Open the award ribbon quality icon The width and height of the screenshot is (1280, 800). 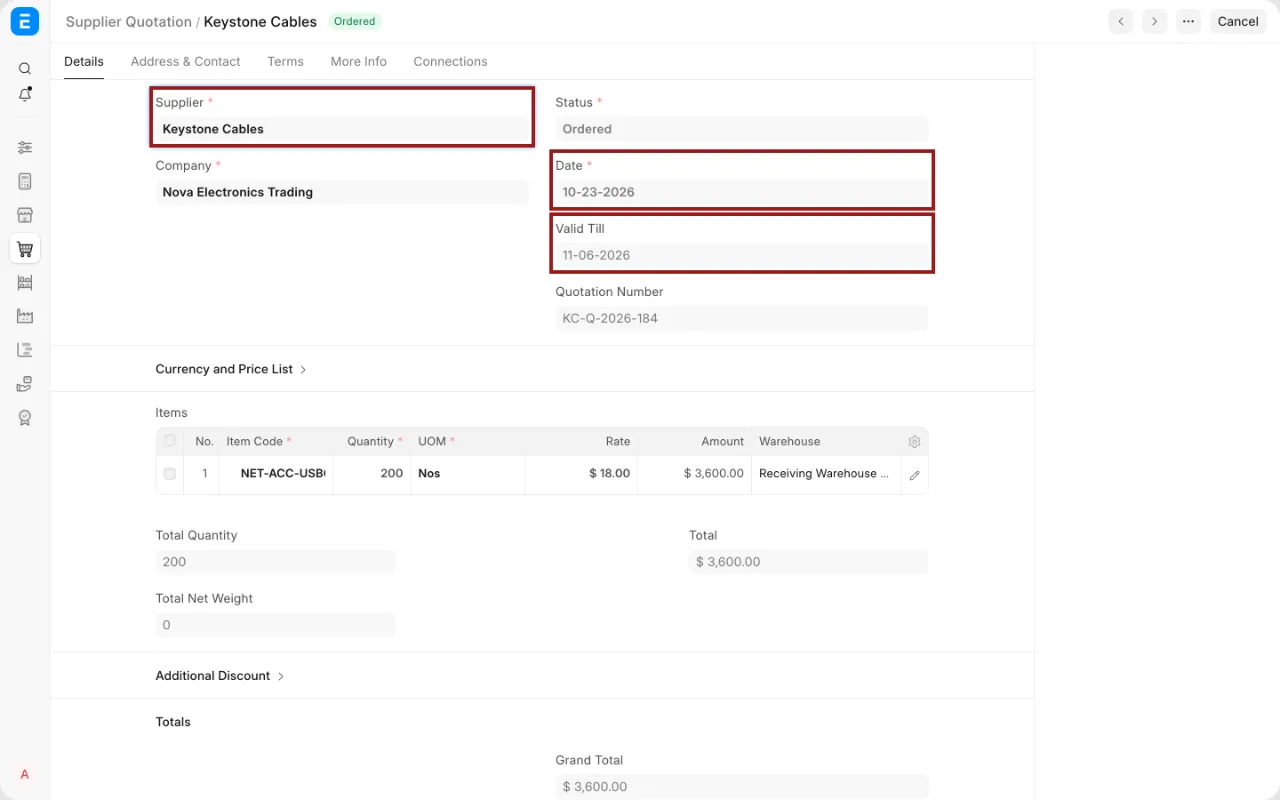(25, 418)
